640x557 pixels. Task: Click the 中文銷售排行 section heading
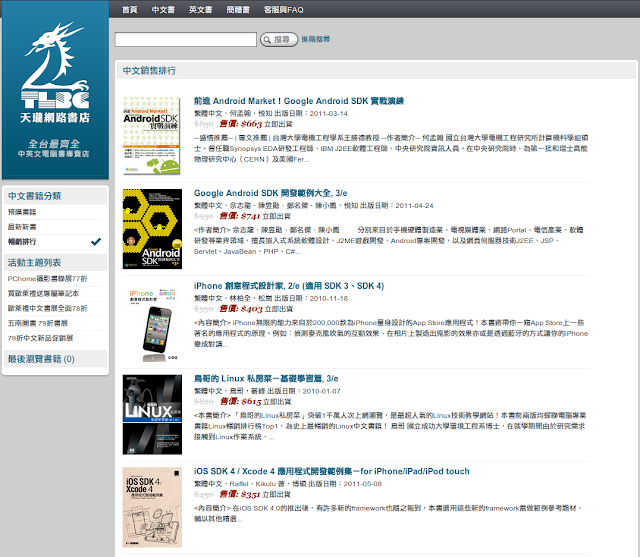click(x=149, y=71)
